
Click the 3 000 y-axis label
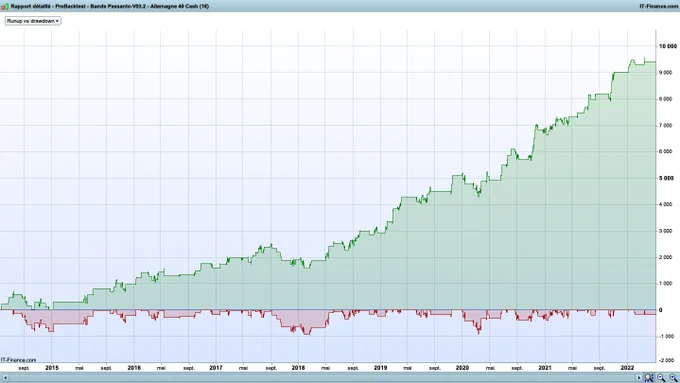coord(666,231)
